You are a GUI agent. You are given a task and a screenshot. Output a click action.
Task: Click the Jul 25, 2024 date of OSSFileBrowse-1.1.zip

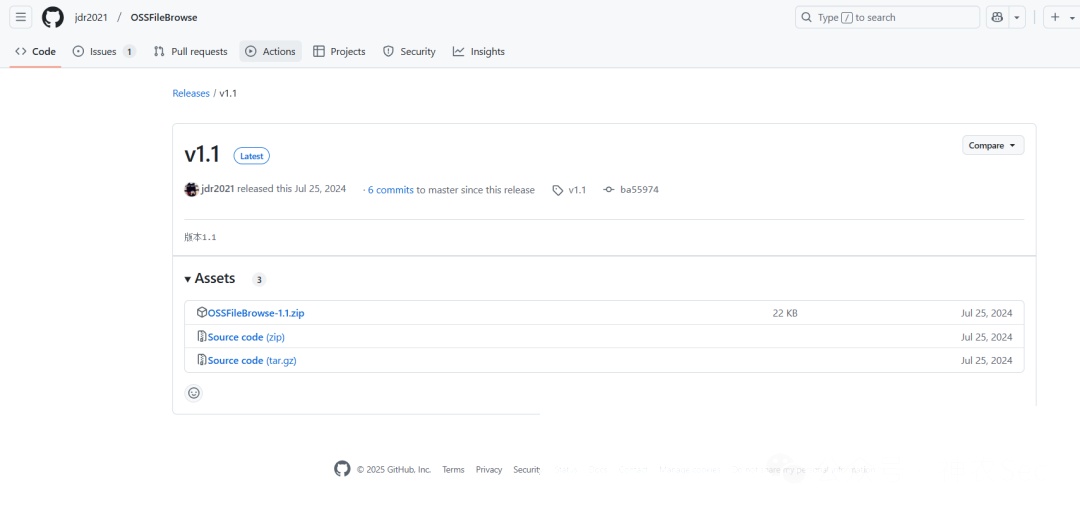(x=987, y=313)
